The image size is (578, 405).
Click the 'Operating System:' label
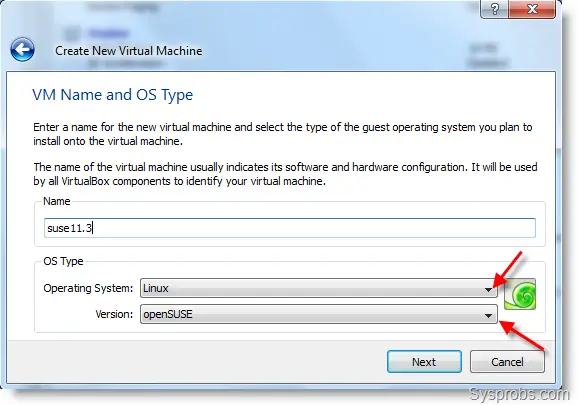[88, 288]
